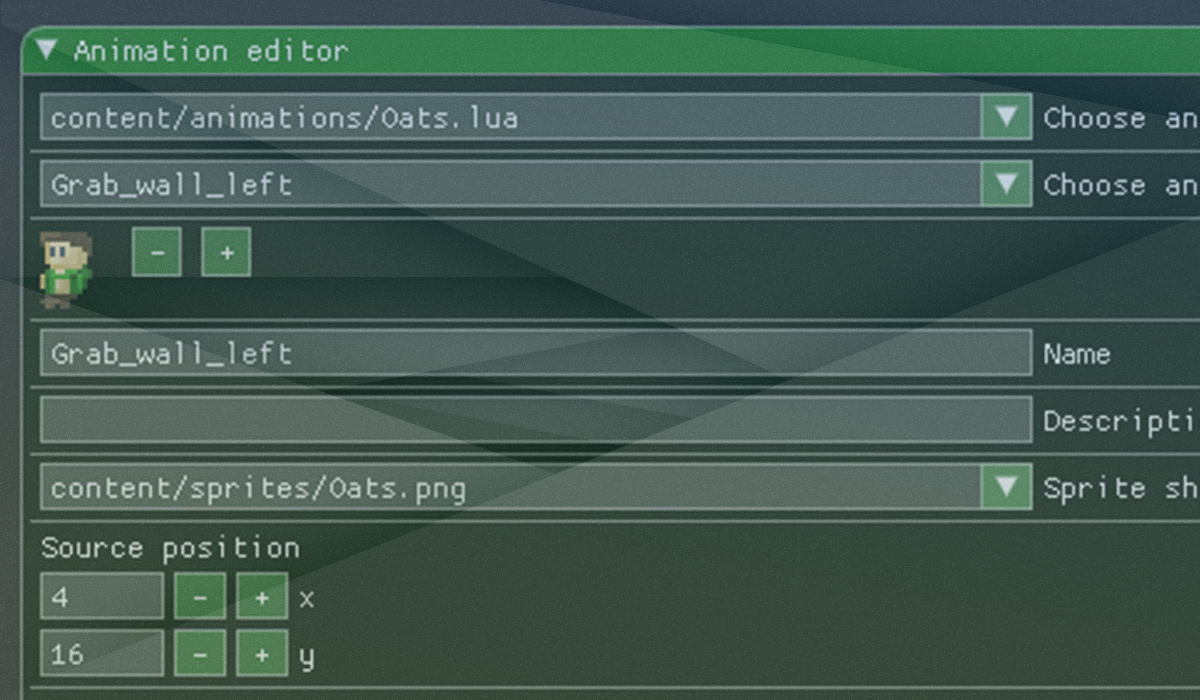Click the source x field showing 4

click(102, 597)
